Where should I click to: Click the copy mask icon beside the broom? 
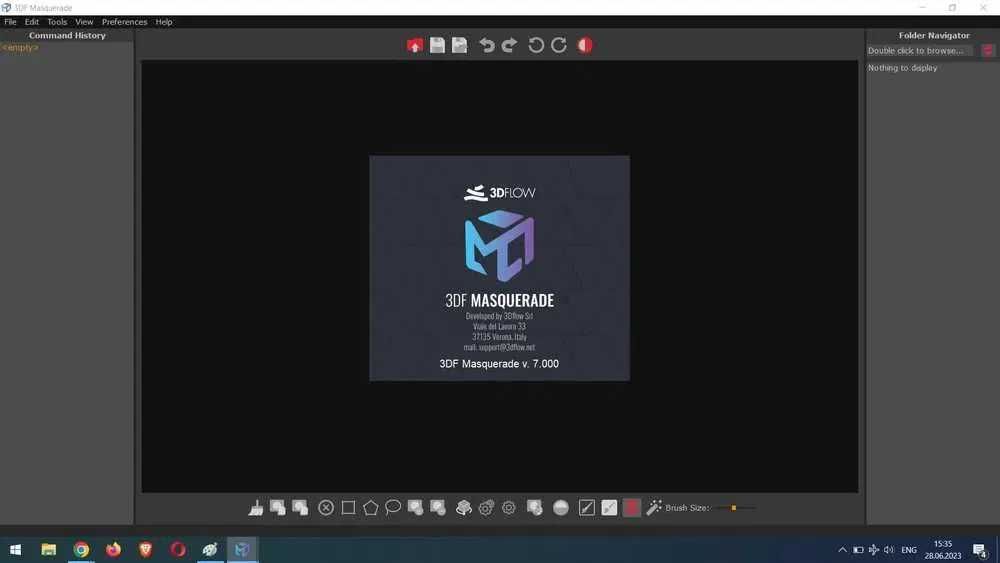278,508
